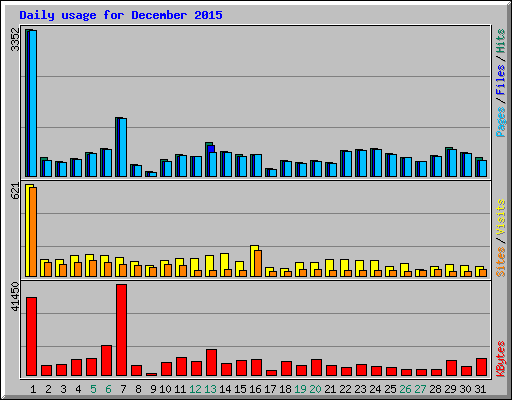Select day label 22 on the x-axis

345,389
